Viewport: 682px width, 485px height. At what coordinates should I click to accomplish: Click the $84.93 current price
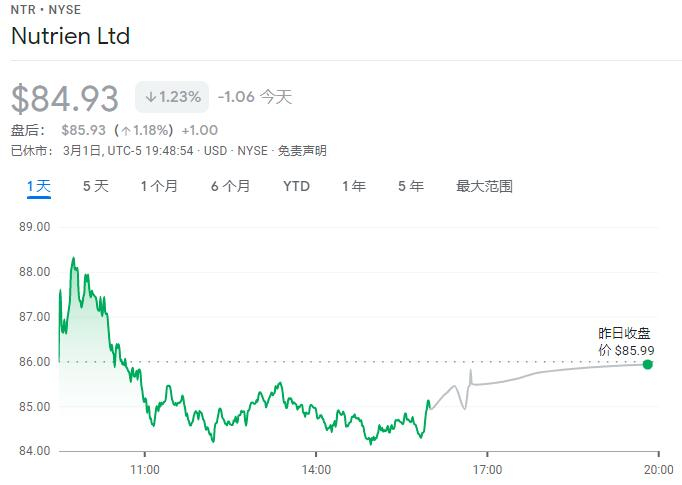coord(65,98)
